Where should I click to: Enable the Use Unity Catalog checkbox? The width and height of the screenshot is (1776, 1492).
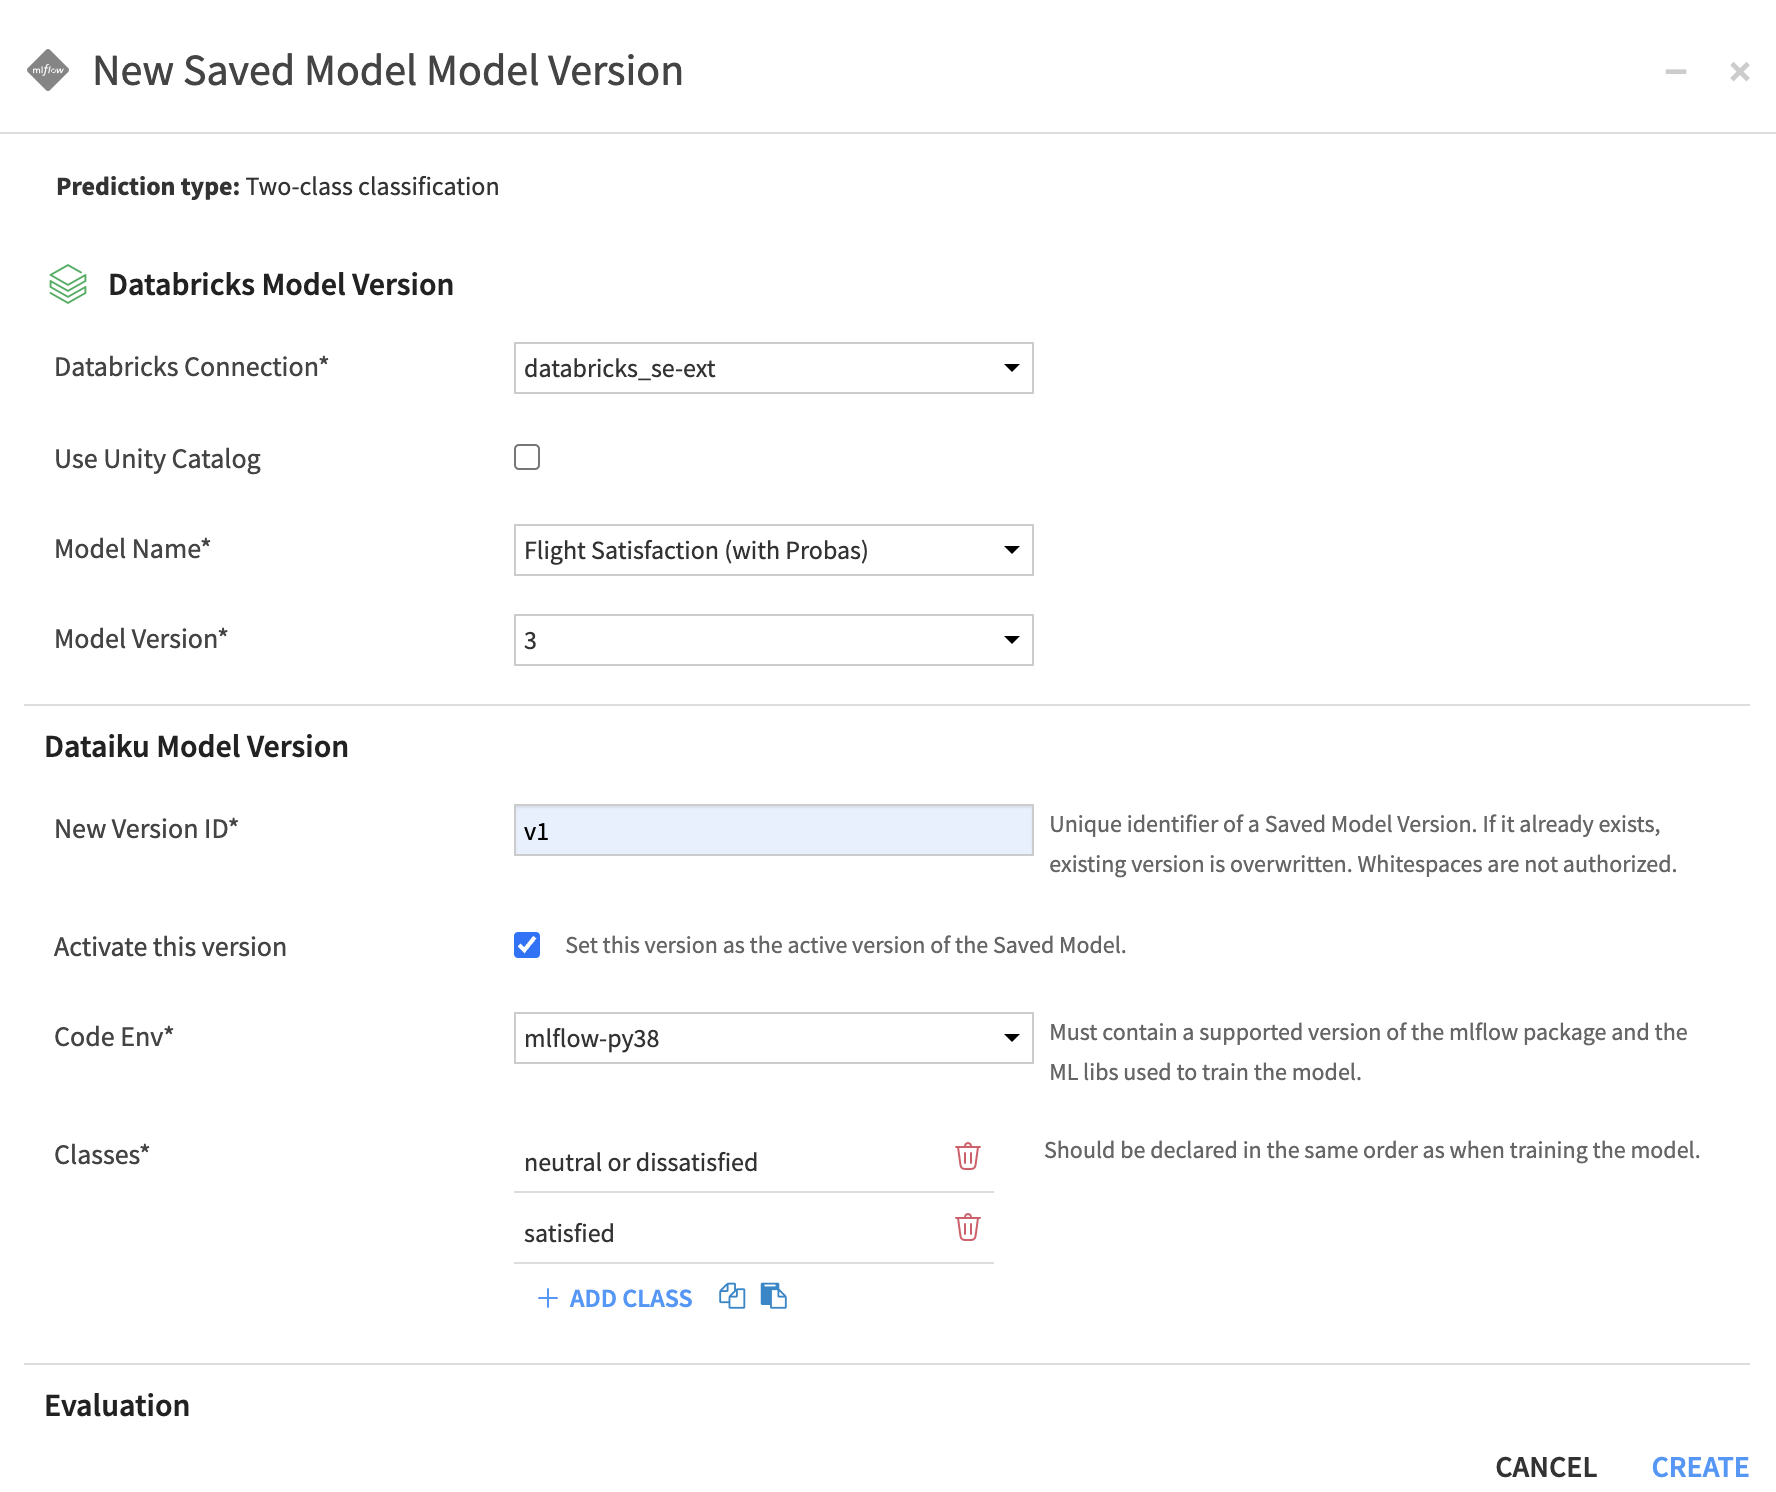[x=527, y=457]
